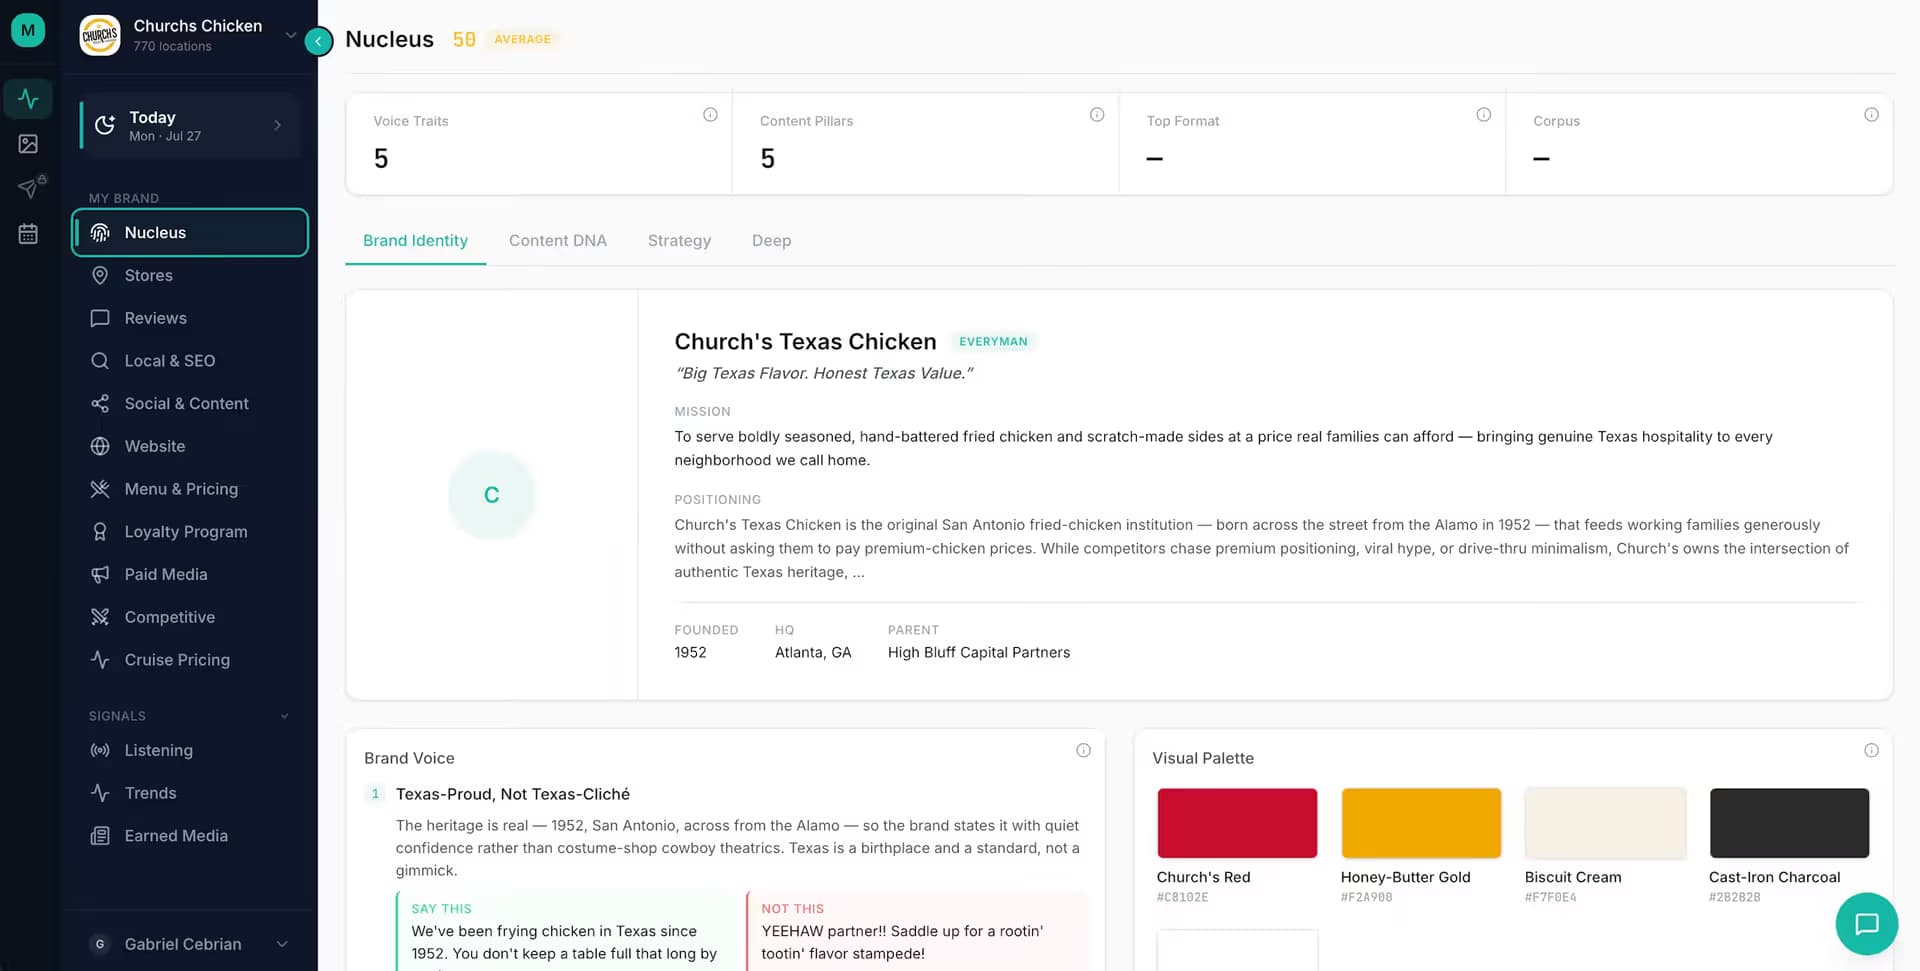Image resolution: width=1920 pixels, height=971 pixels.
Task: Click the locked paper-plane send icon
Action: tap(29, 188)
